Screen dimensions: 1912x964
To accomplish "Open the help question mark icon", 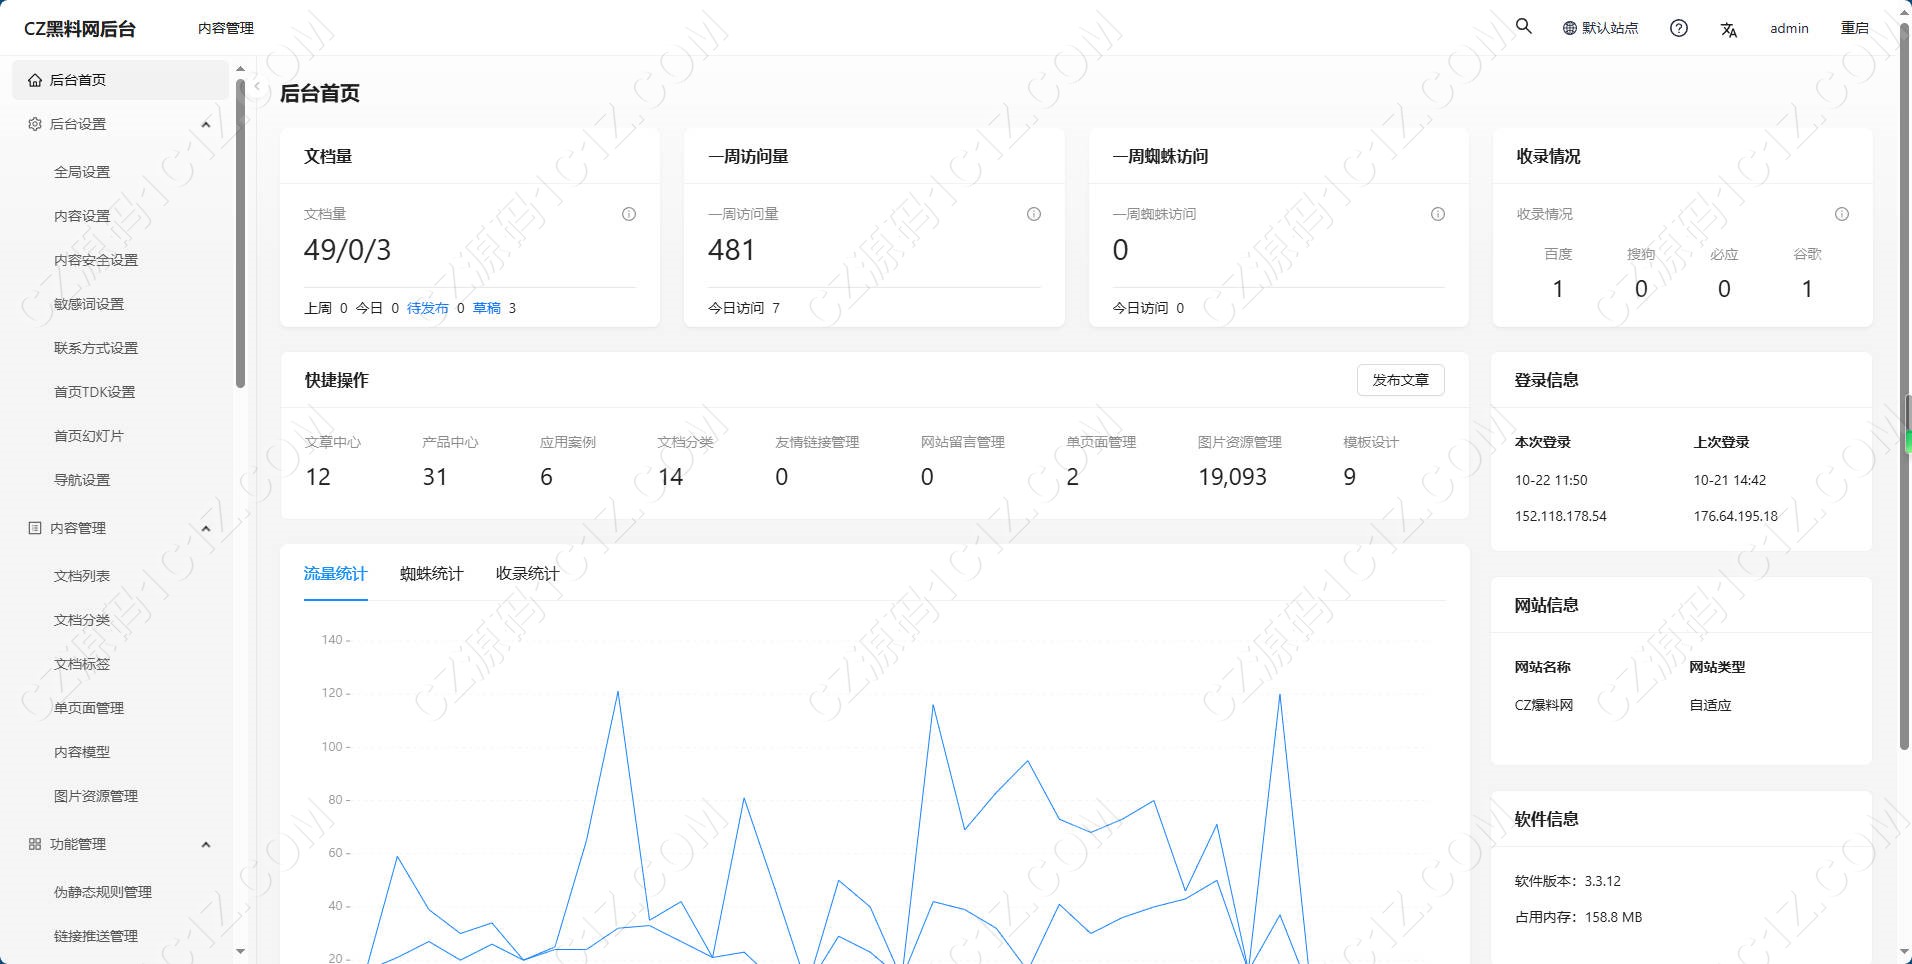I will coord(1679,28).
